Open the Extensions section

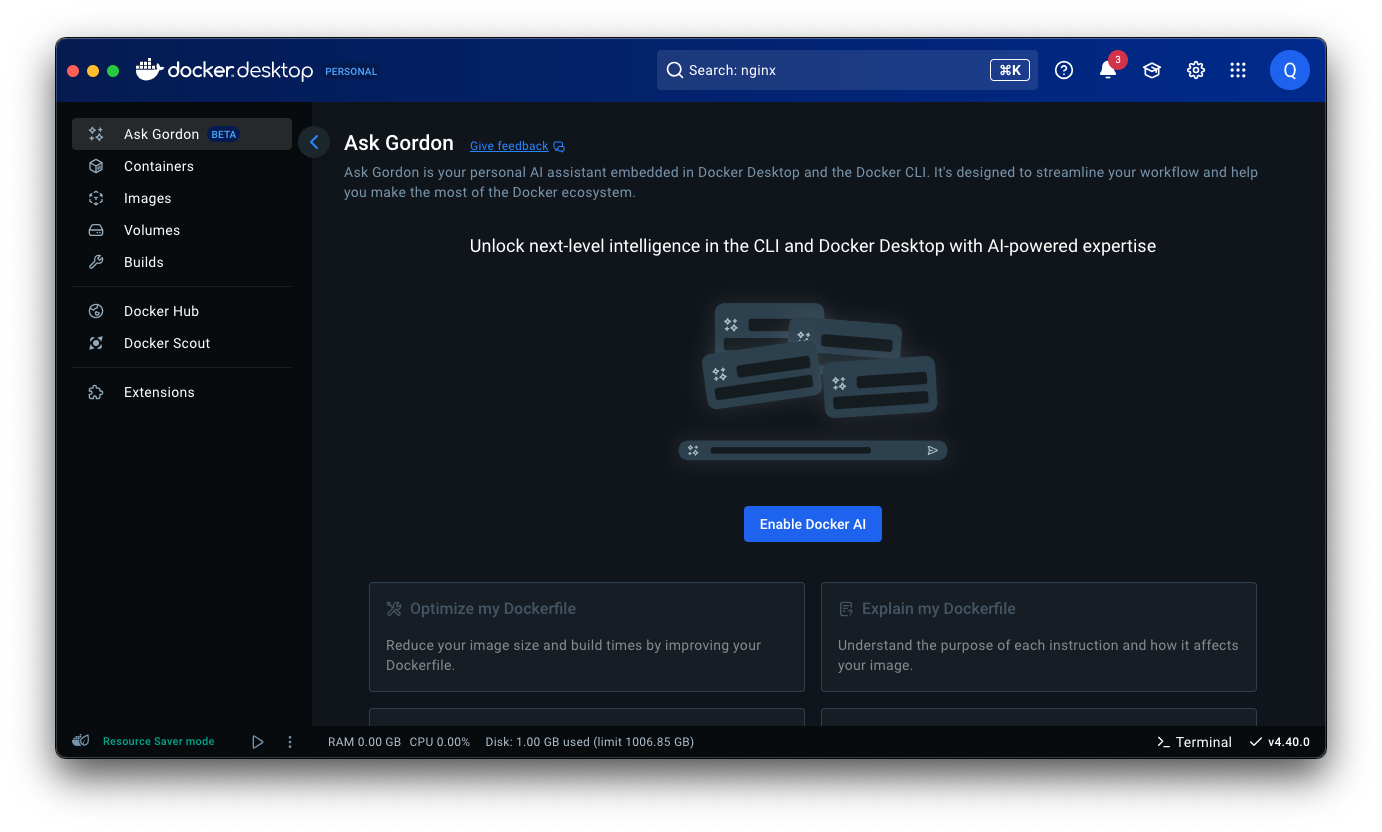[182, 392]
